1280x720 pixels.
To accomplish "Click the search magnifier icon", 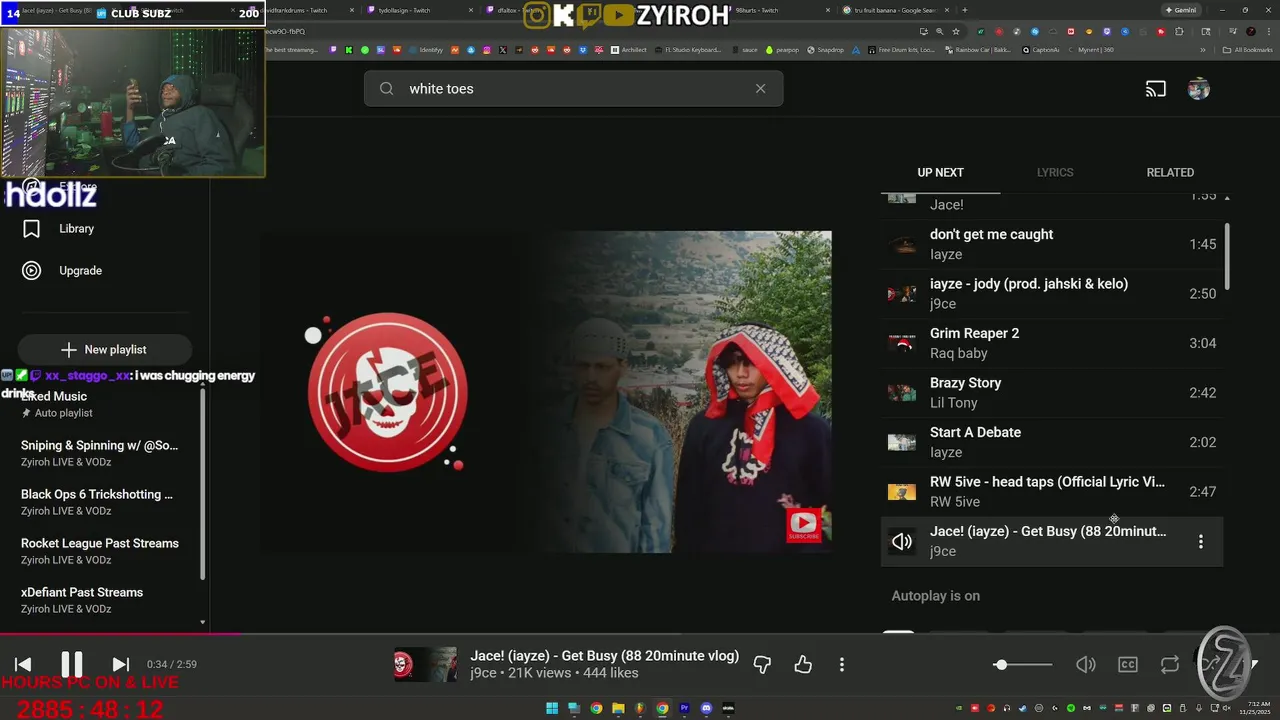I will [386, 88].
